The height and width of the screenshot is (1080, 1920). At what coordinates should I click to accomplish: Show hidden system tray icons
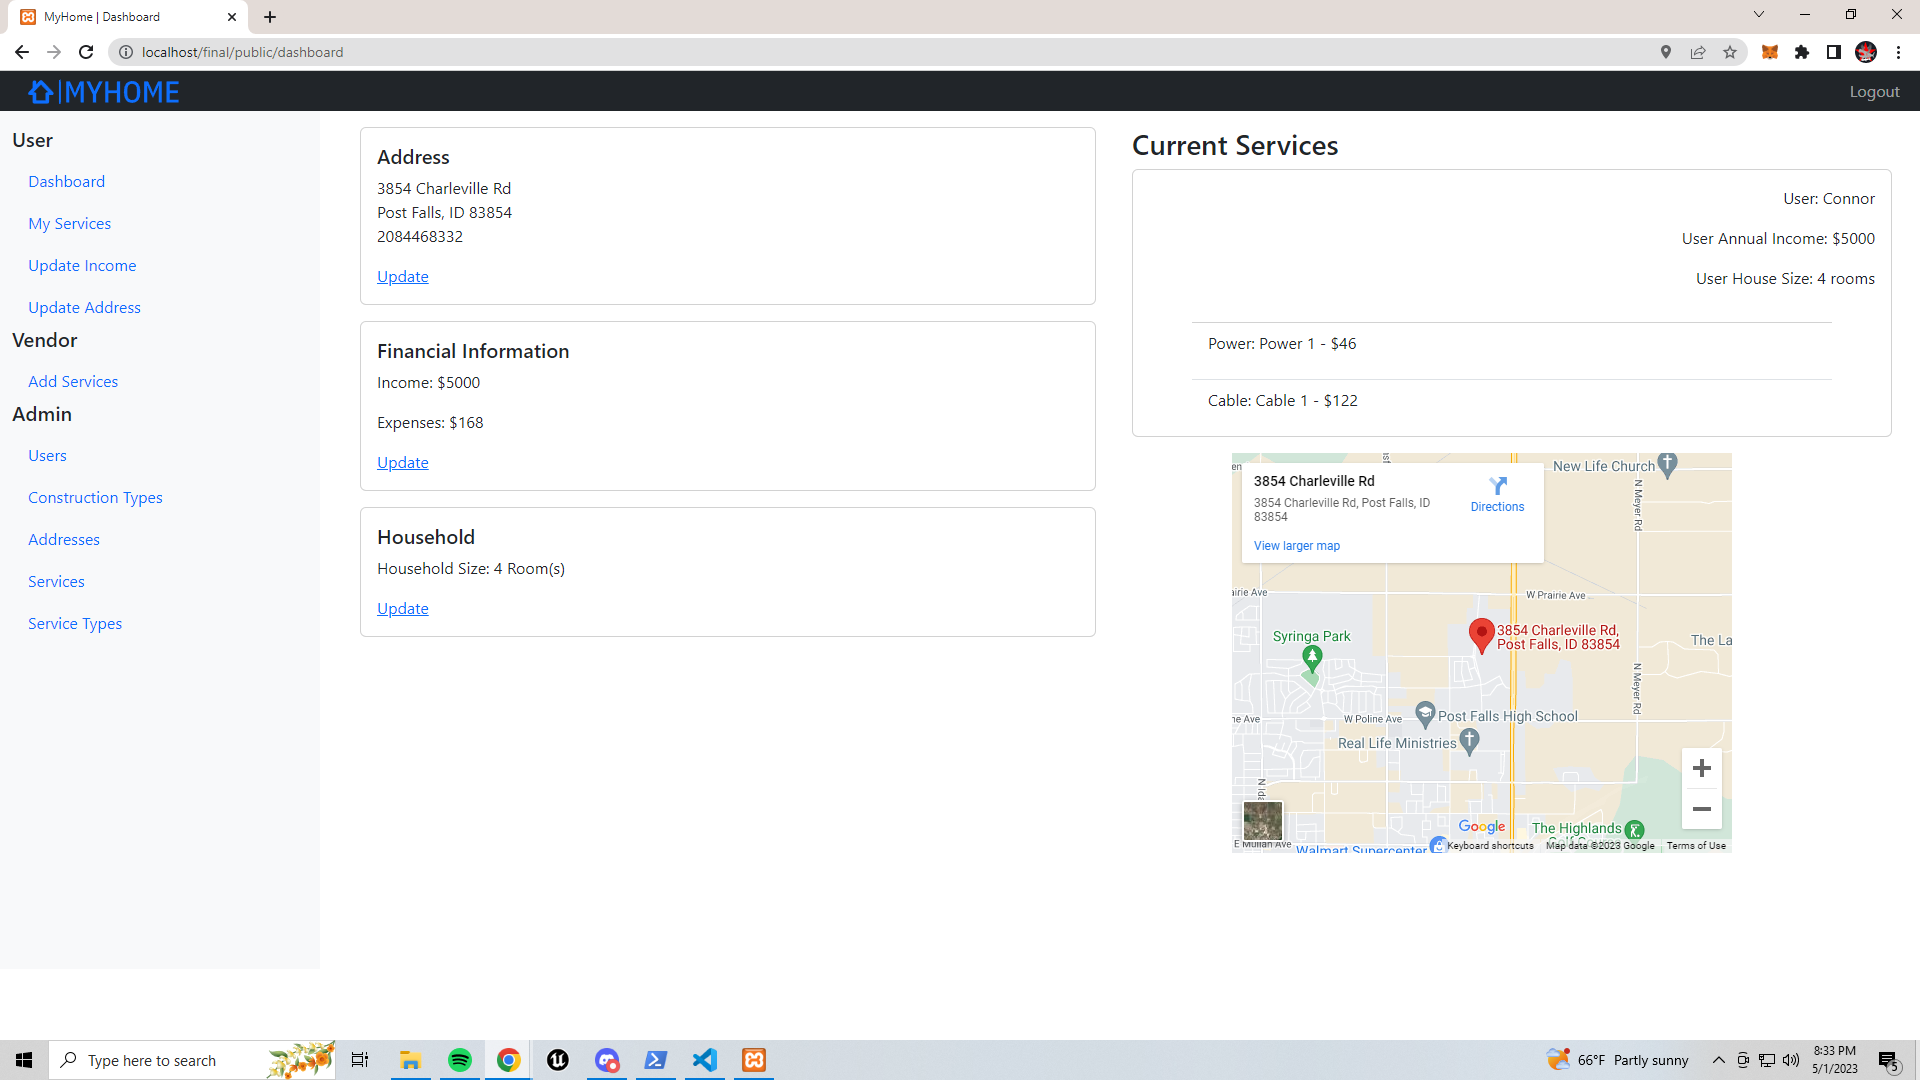click(1718, 1060)
